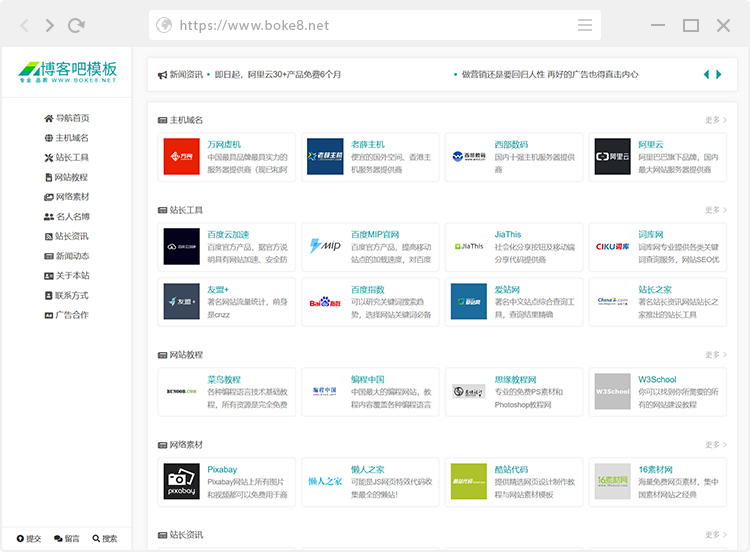Viewport: 750px width, 552px height.
Task: Open 导航首页 in sidebar
Action: 66,118
